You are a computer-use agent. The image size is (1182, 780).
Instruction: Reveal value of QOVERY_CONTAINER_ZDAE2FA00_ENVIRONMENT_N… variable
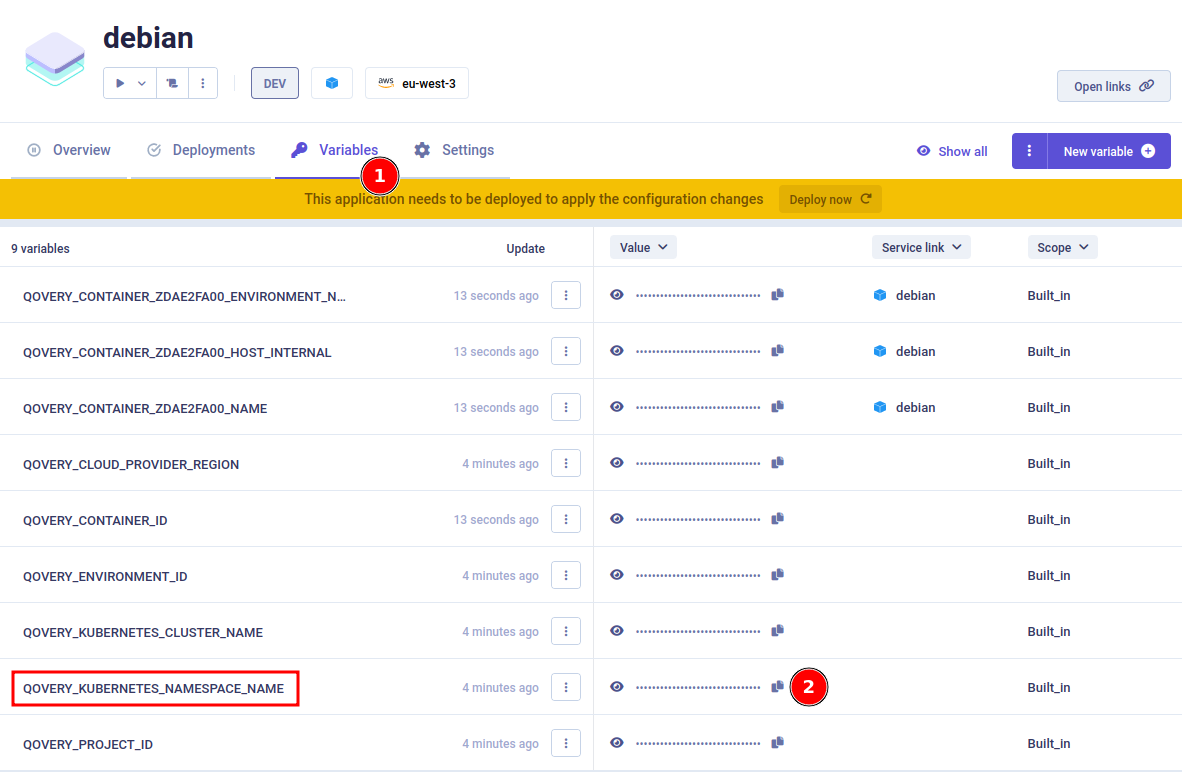tap(617, 295)
